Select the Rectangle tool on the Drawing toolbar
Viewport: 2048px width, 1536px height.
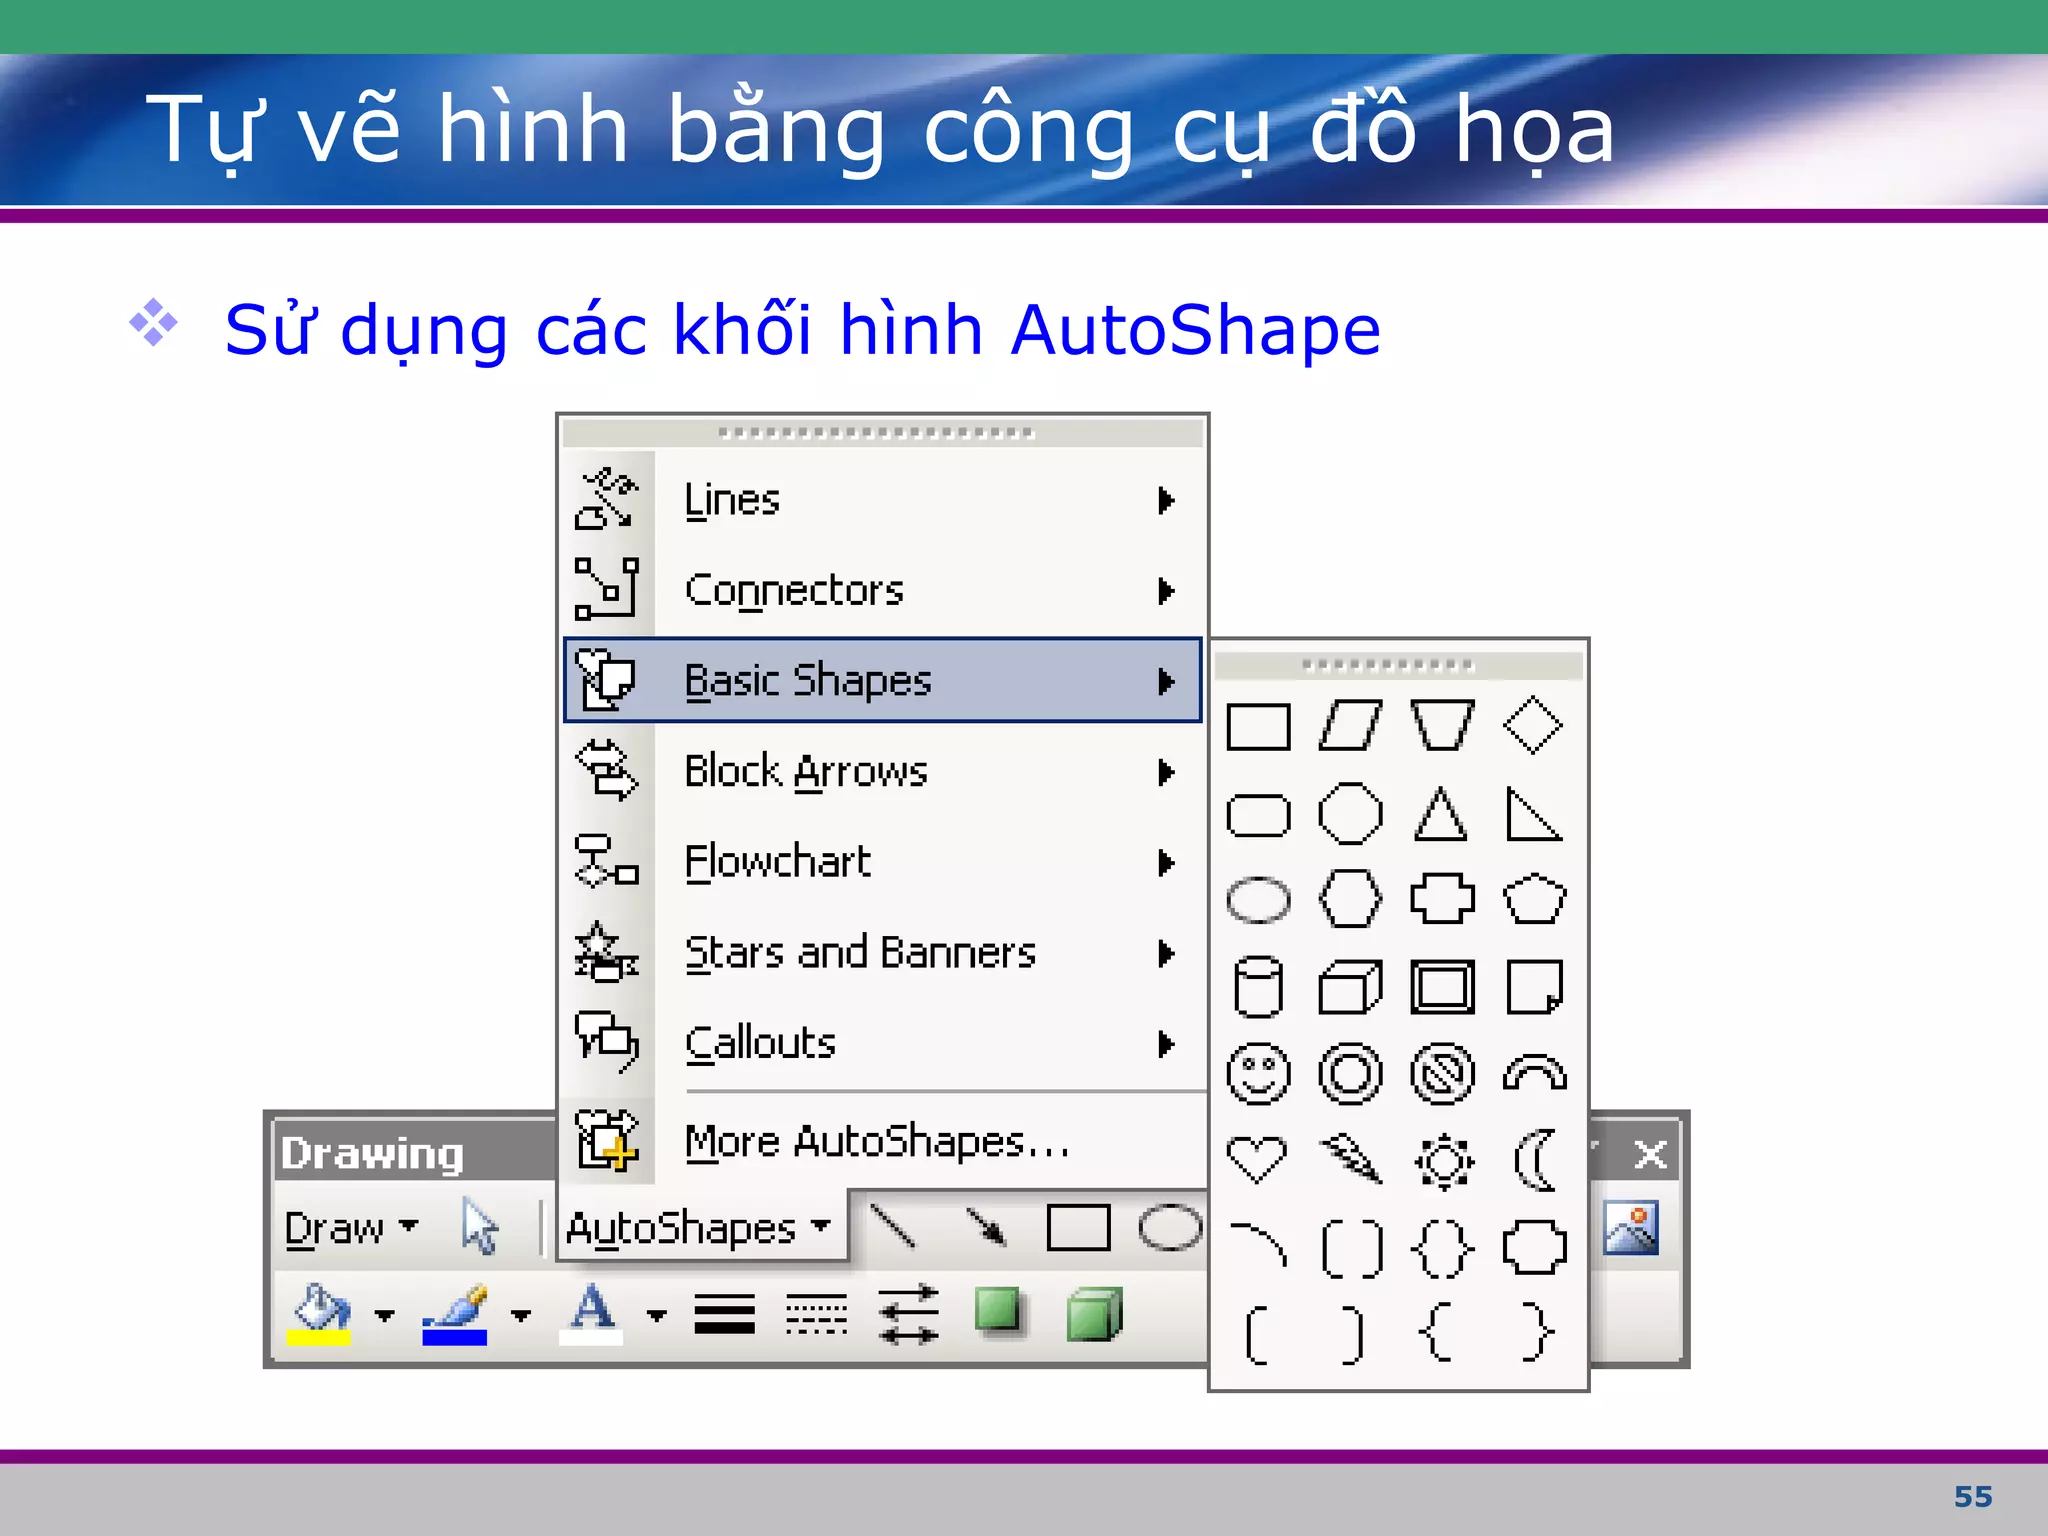point(1078,1227)
